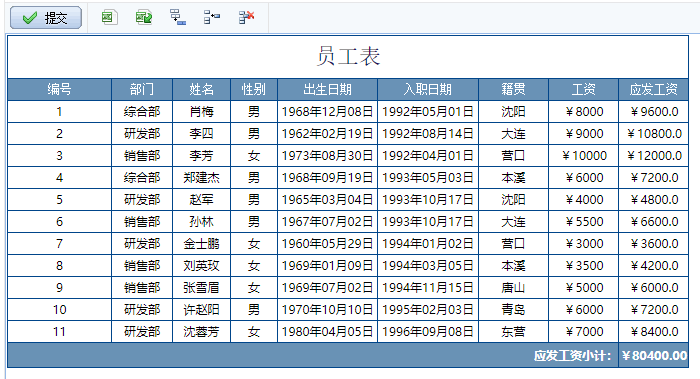Click 编号 cell 11
The image size is (700, 379).
pos(59,332)
